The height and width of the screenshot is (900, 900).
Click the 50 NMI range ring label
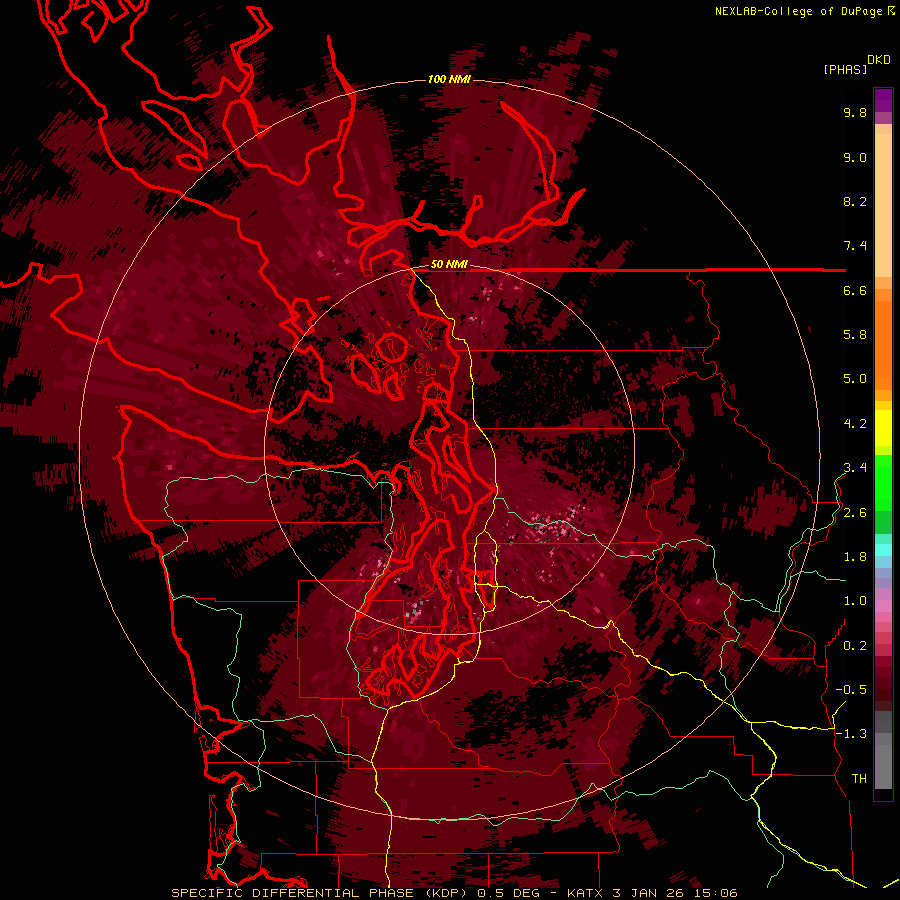click(x=449, y=265)
